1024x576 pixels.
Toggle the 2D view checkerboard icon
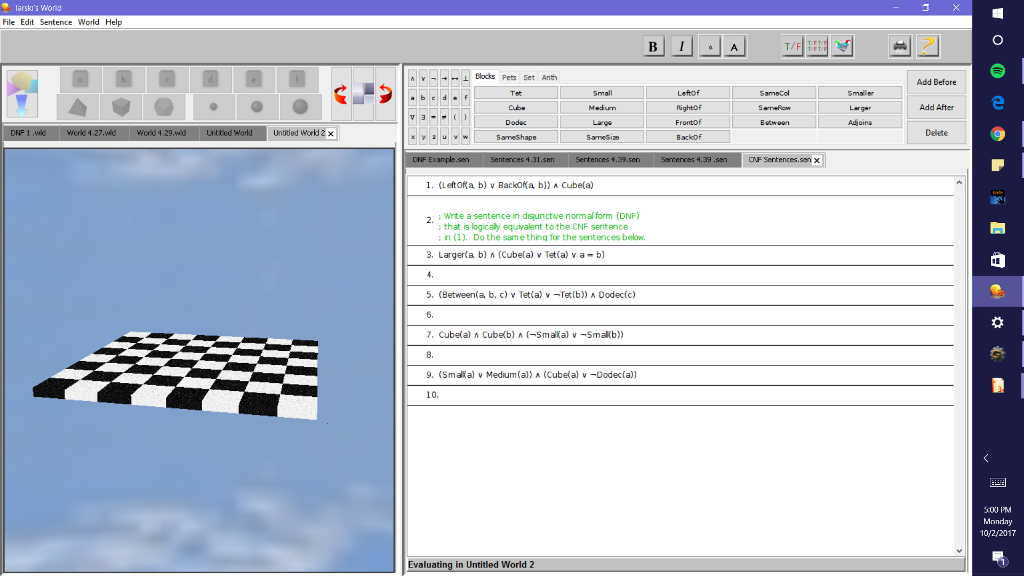(x=363, y=94)
